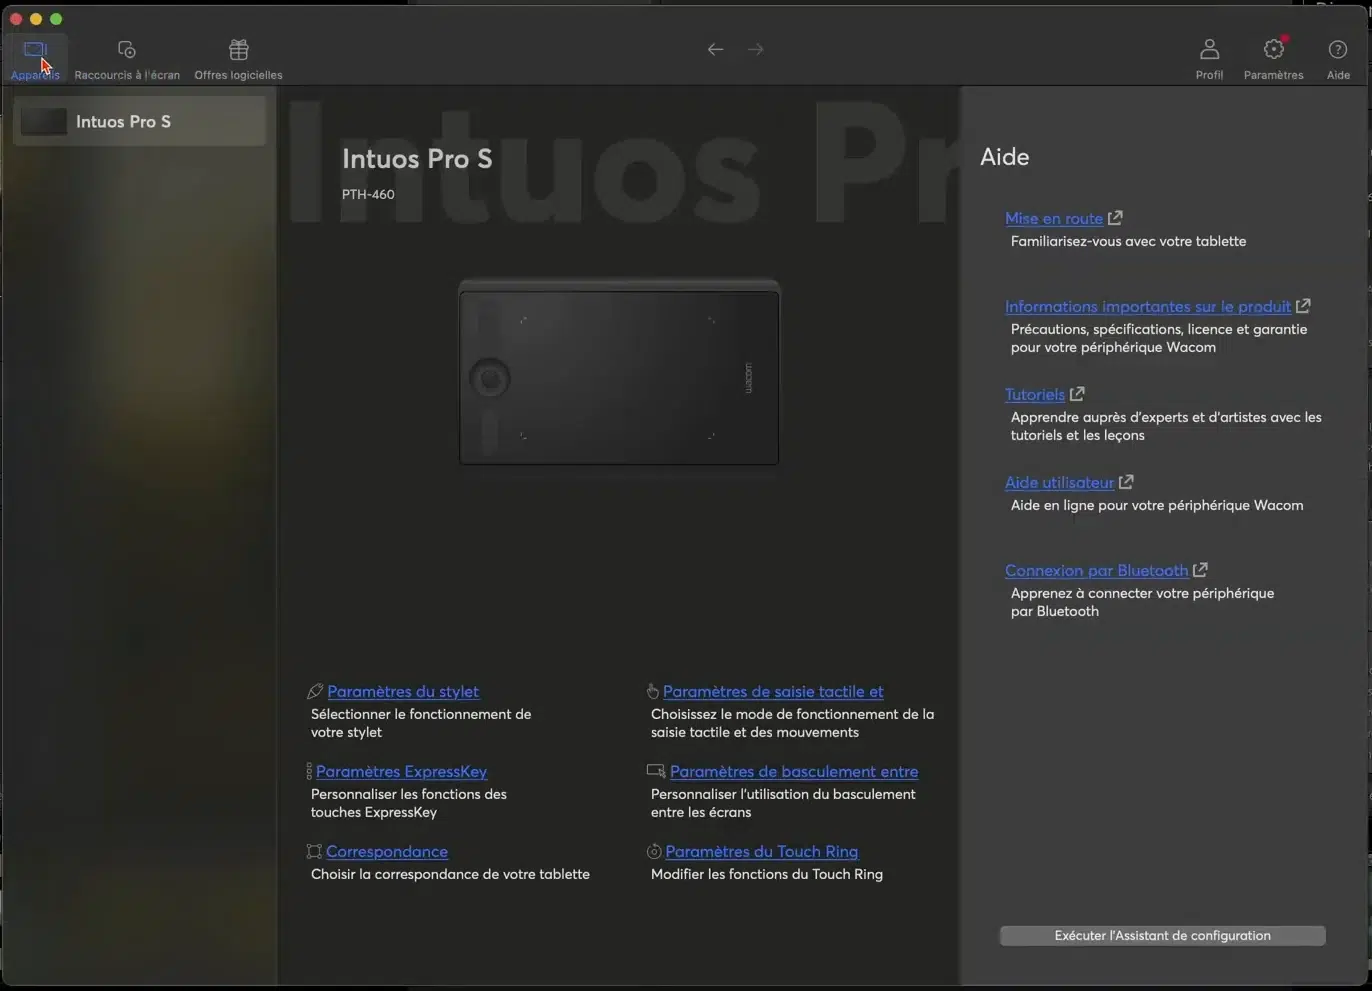Click the red close window button
The width and height of the screenshot is (1372, 991).
coord(16,19)
